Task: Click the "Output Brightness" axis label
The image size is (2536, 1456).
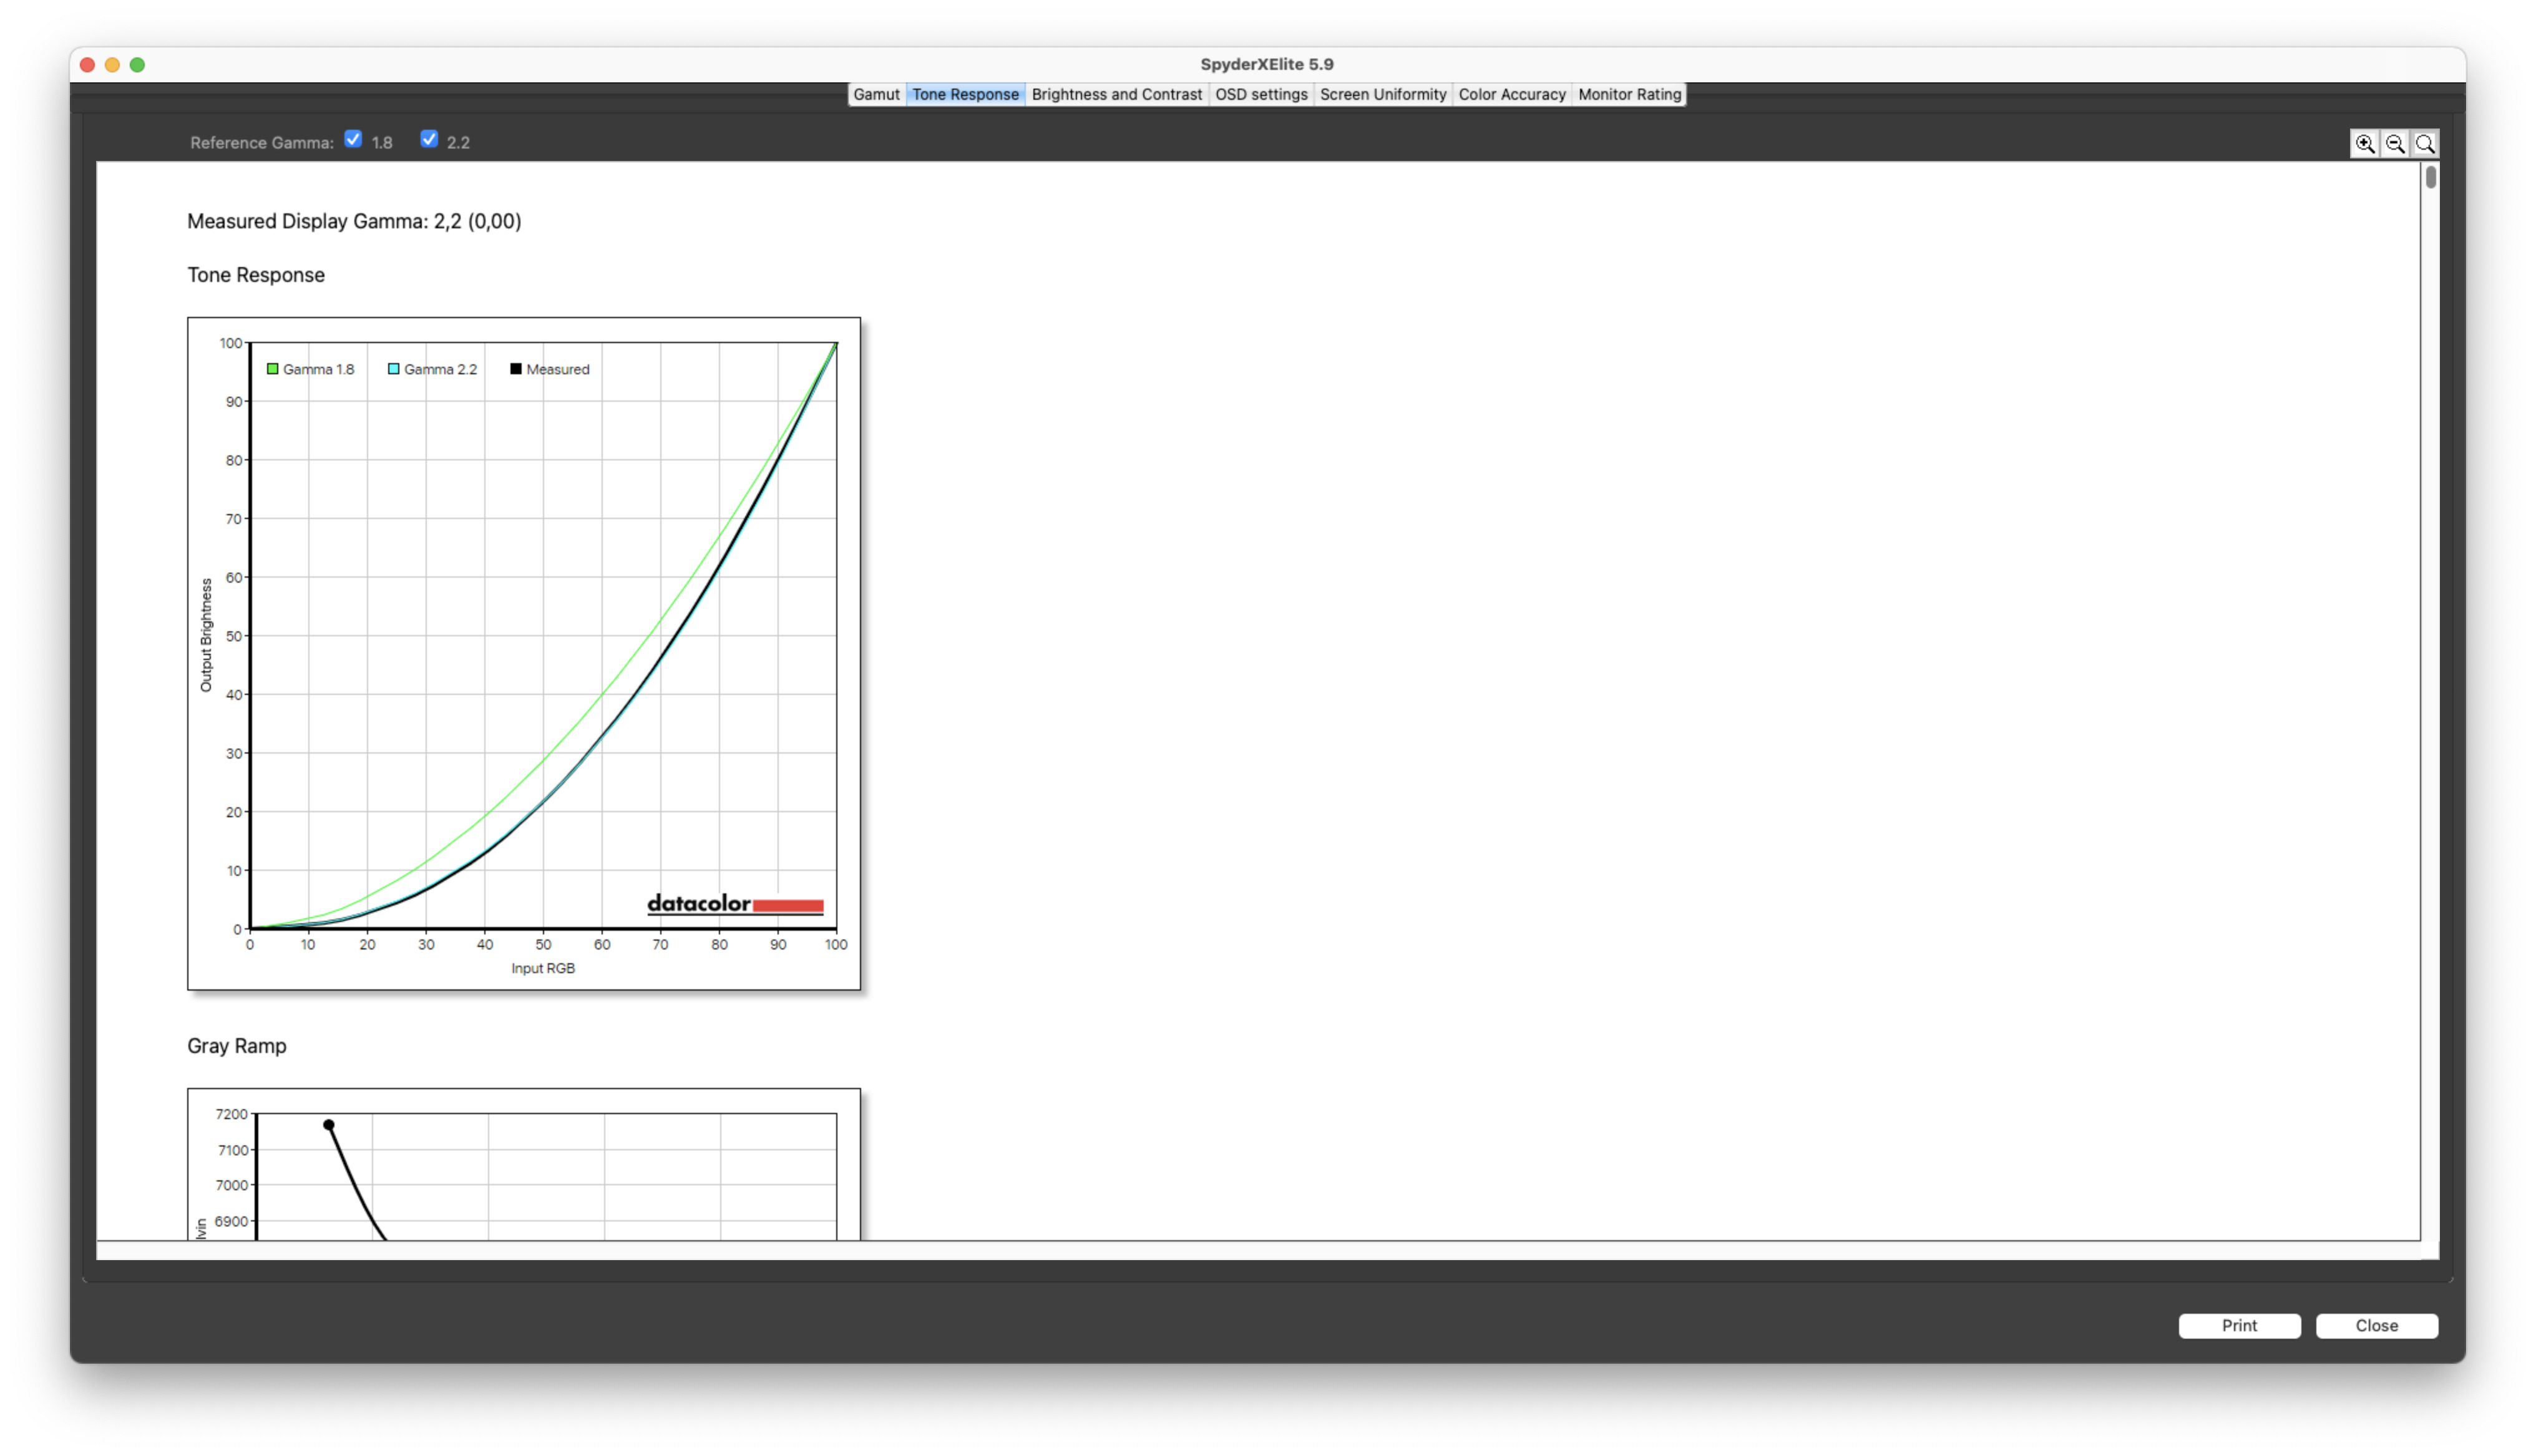Action: click(206, 635)
